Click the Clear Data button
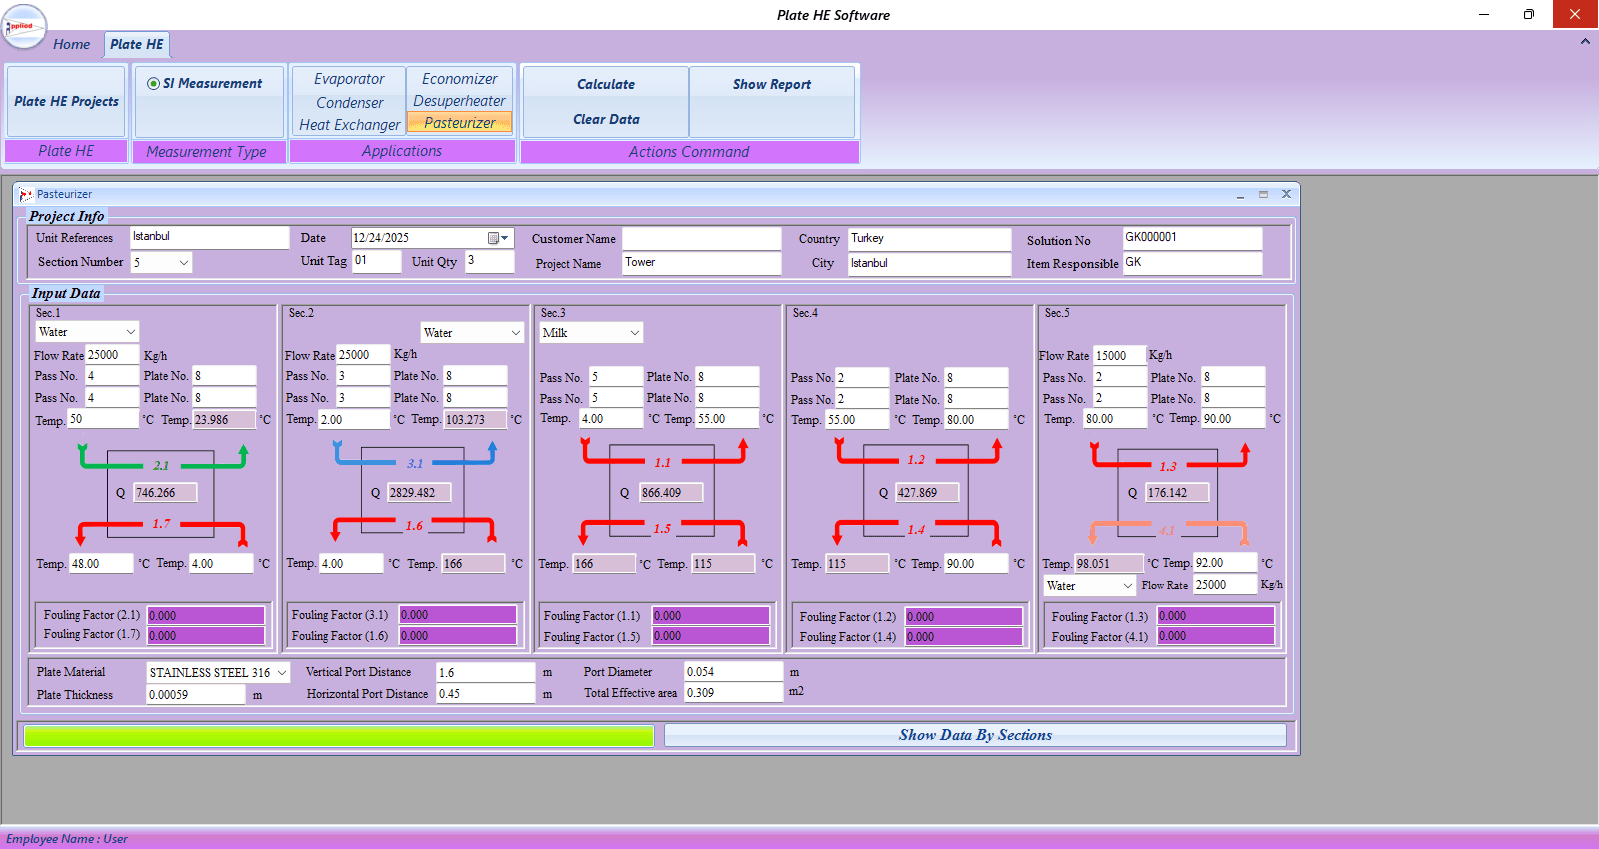Screen dimensions: 1599x849 coord(606,119)
